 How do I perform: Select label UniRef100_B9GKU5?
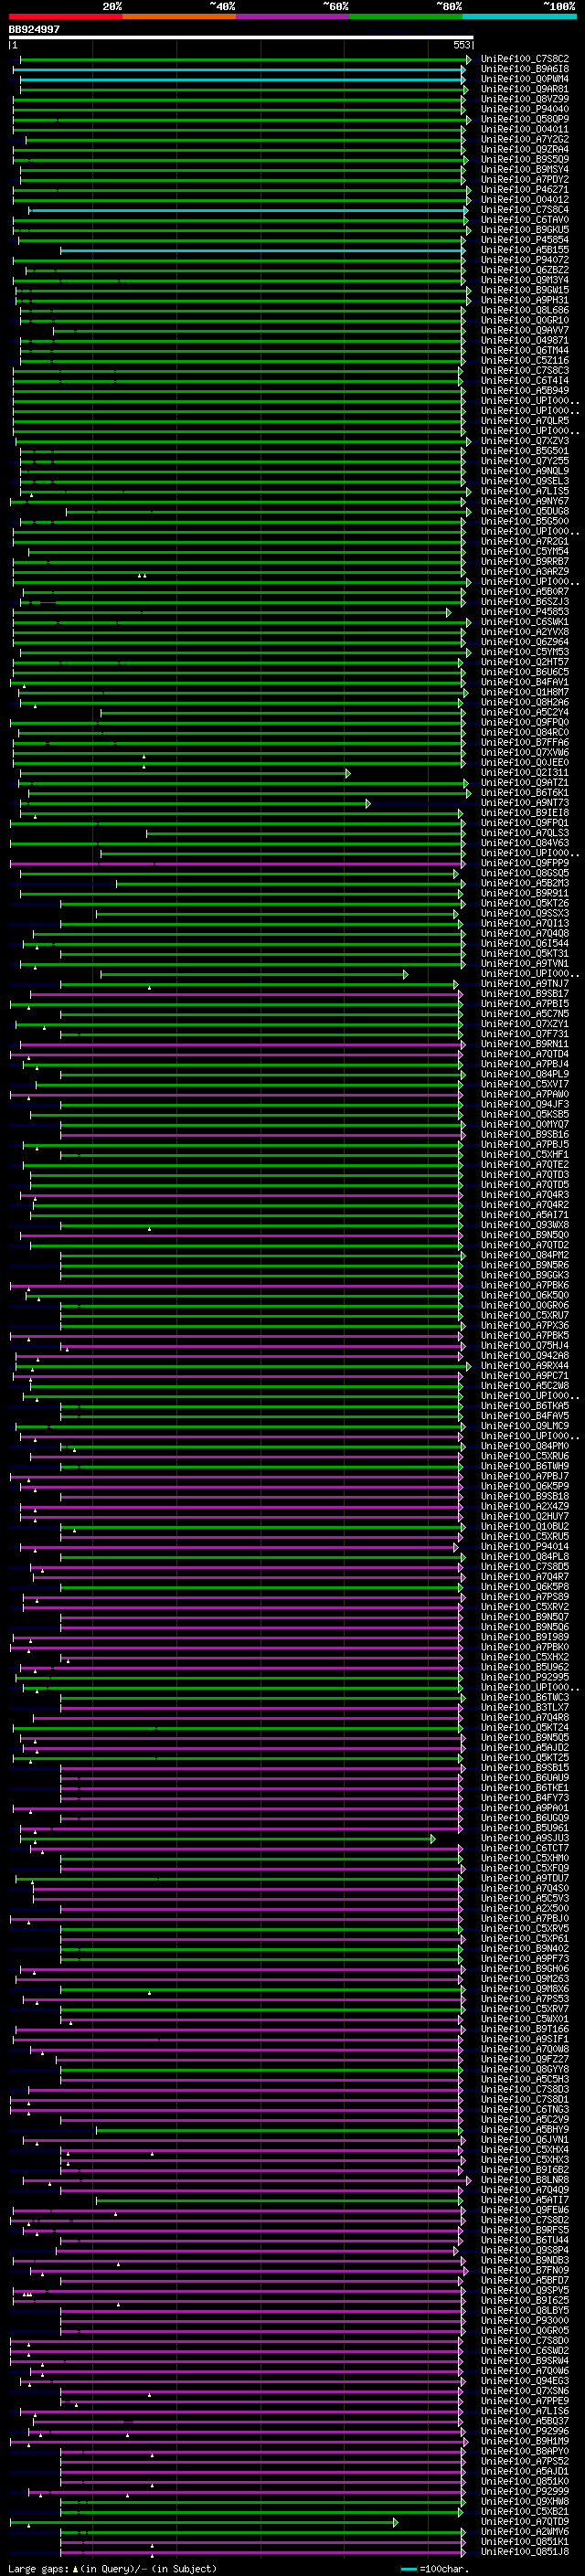point(525,230)
